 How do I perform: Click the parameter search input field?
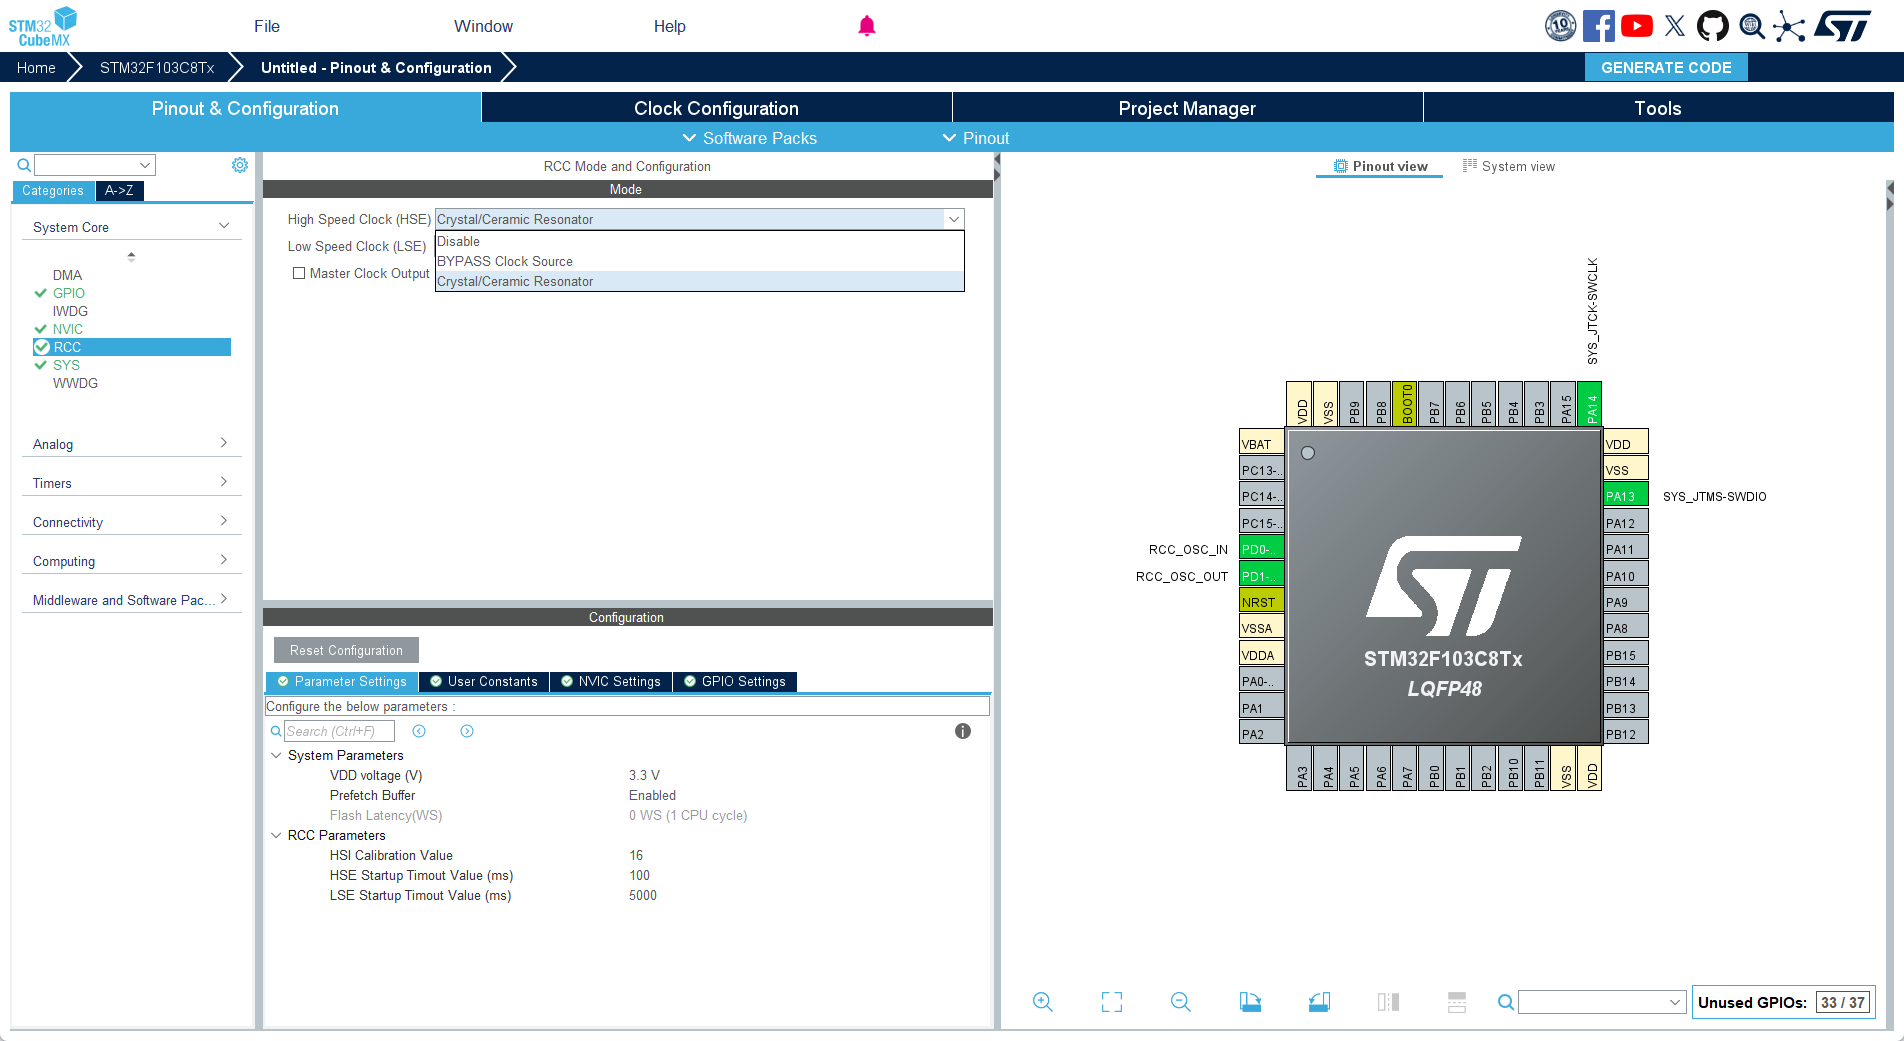tap(339, 731)
